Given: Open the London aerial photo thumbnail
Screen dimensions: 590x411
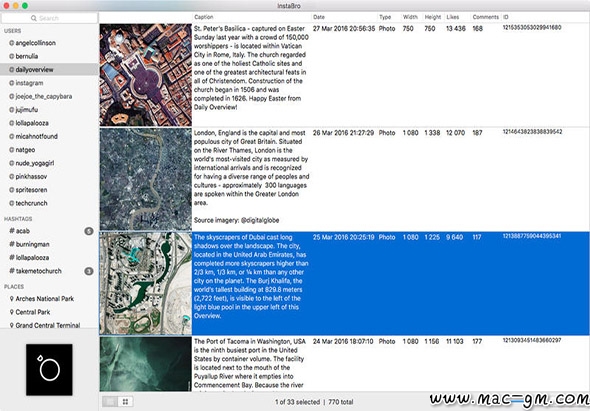Looking at the screenshot, I should (x=146, y=179).
